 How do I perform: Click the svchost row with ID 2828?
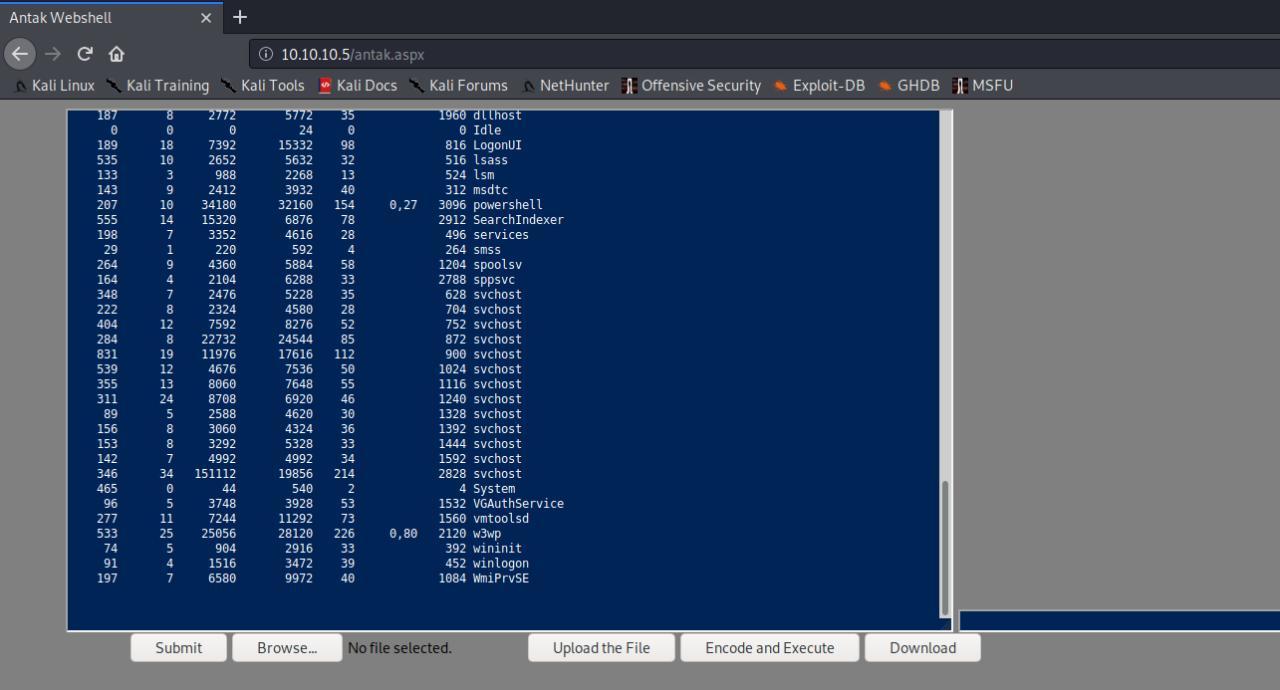click(309, 474)
